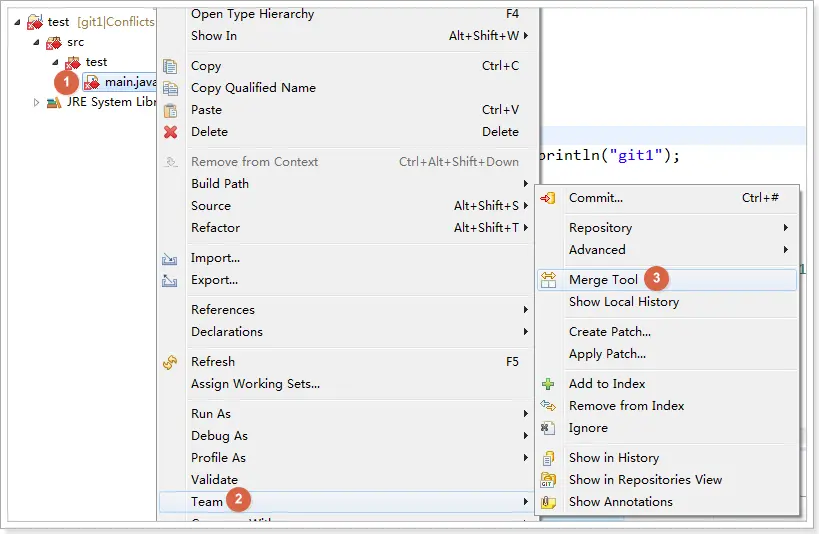This screenshot has width=819, height=534.
Task: Select main.java in the package tree
Action: [120, 82]
